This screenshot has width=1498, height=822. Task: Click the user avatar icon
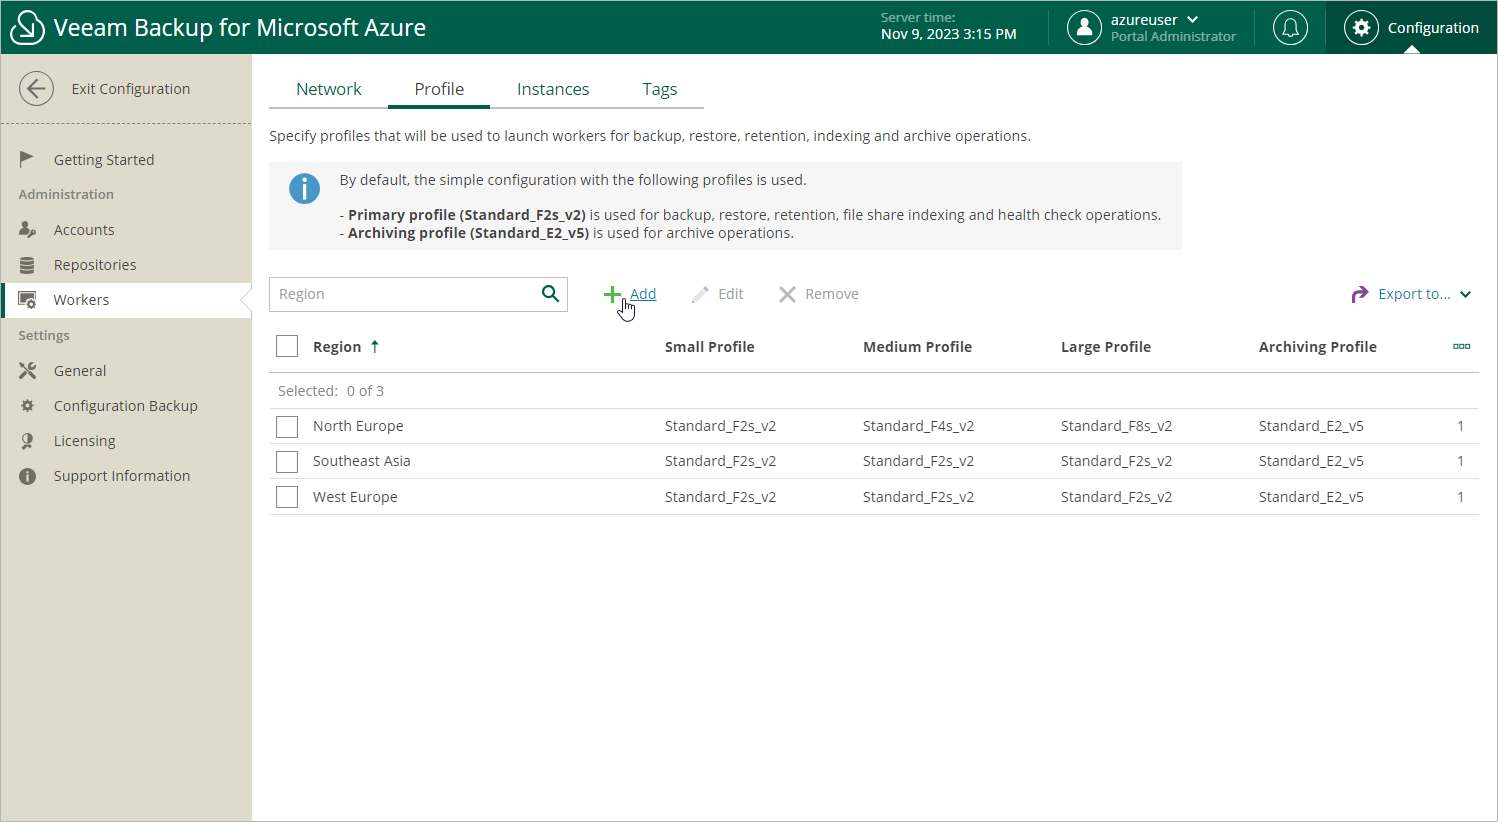tap(1084, 28)
